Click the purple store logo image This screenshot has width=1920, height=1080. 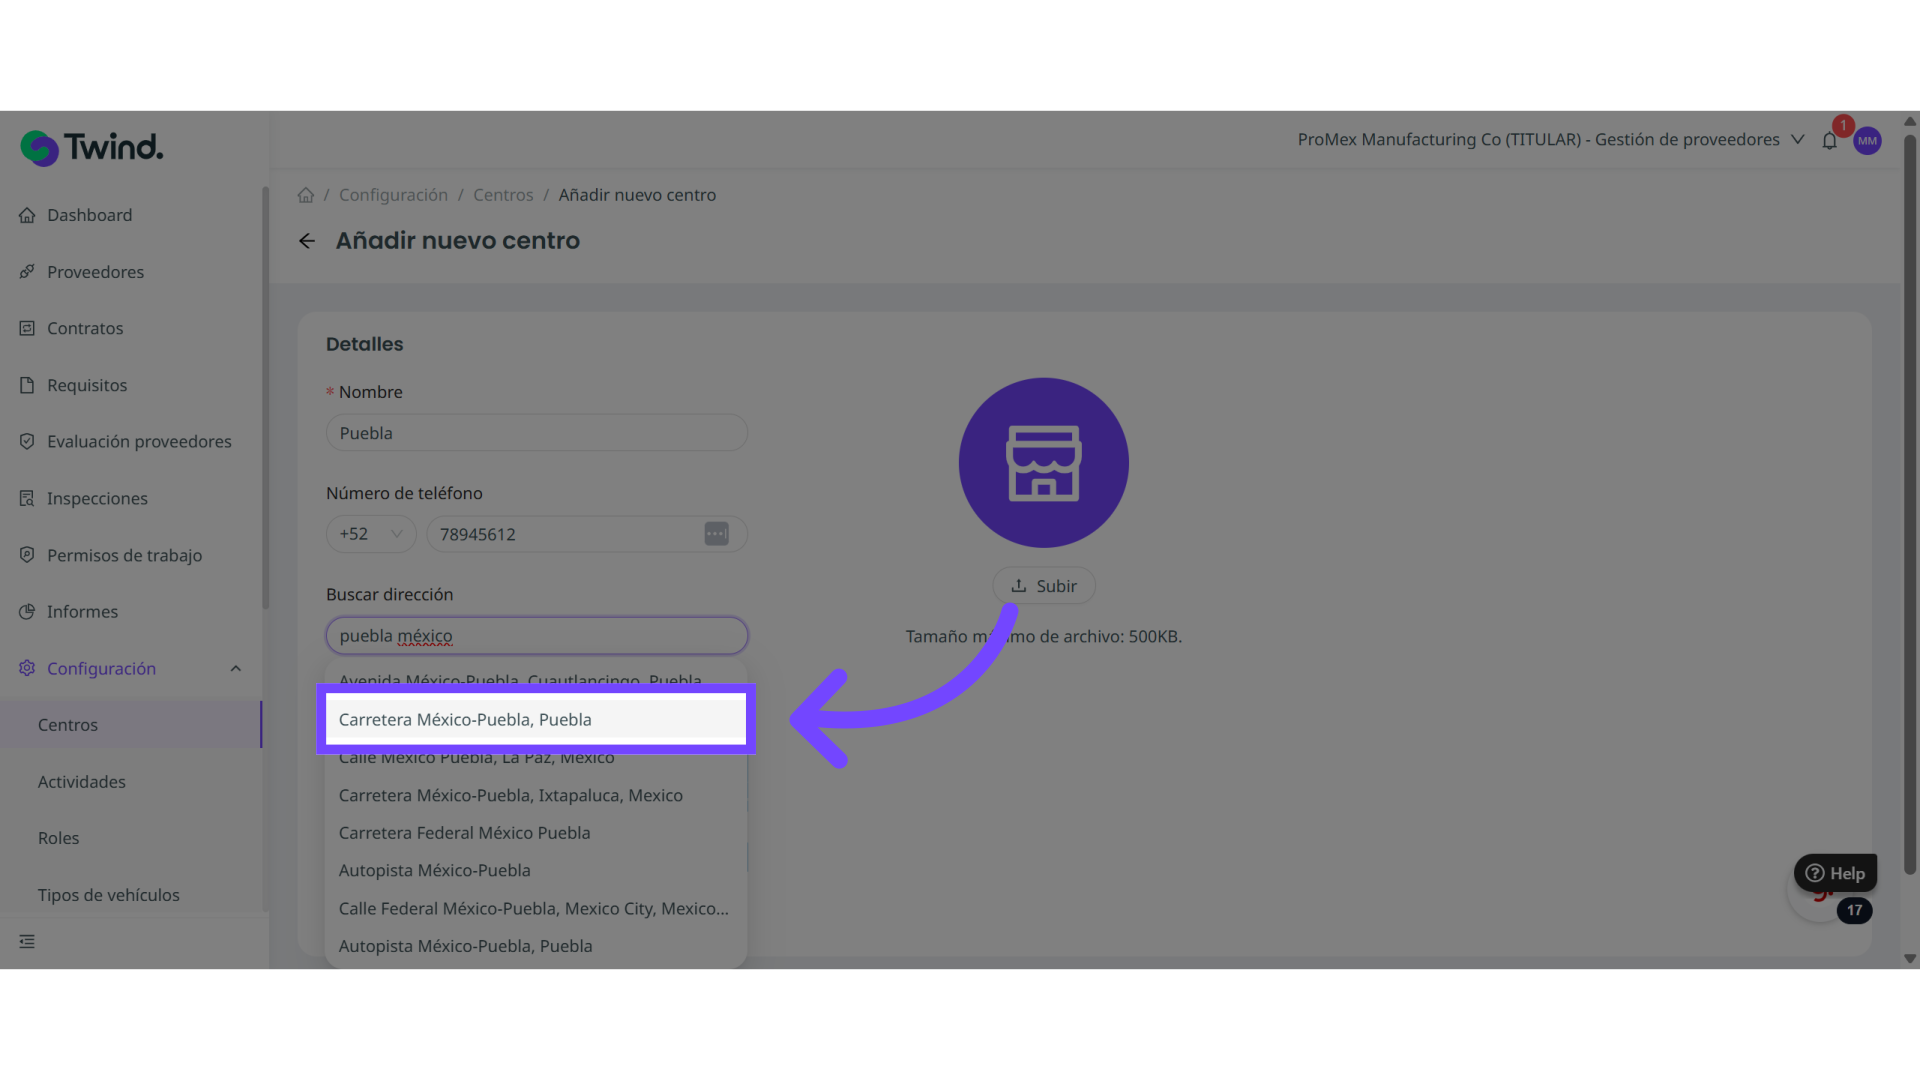point(1043,463)
